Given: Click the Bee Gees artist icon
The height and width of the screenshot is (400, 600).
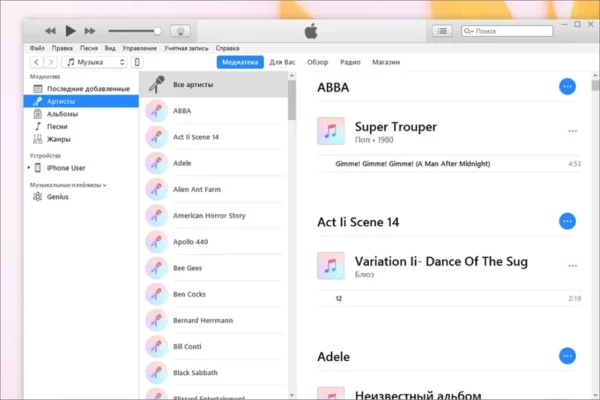Looking at the screenshot, I should (157, 268).
